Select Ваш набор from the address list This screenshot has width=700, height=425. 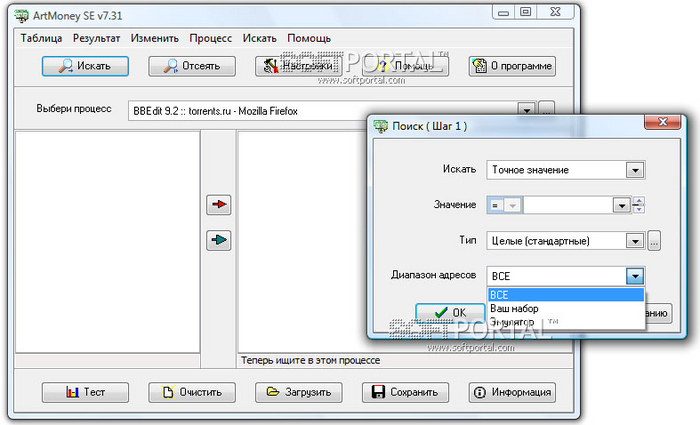click(x=515, y=309)
